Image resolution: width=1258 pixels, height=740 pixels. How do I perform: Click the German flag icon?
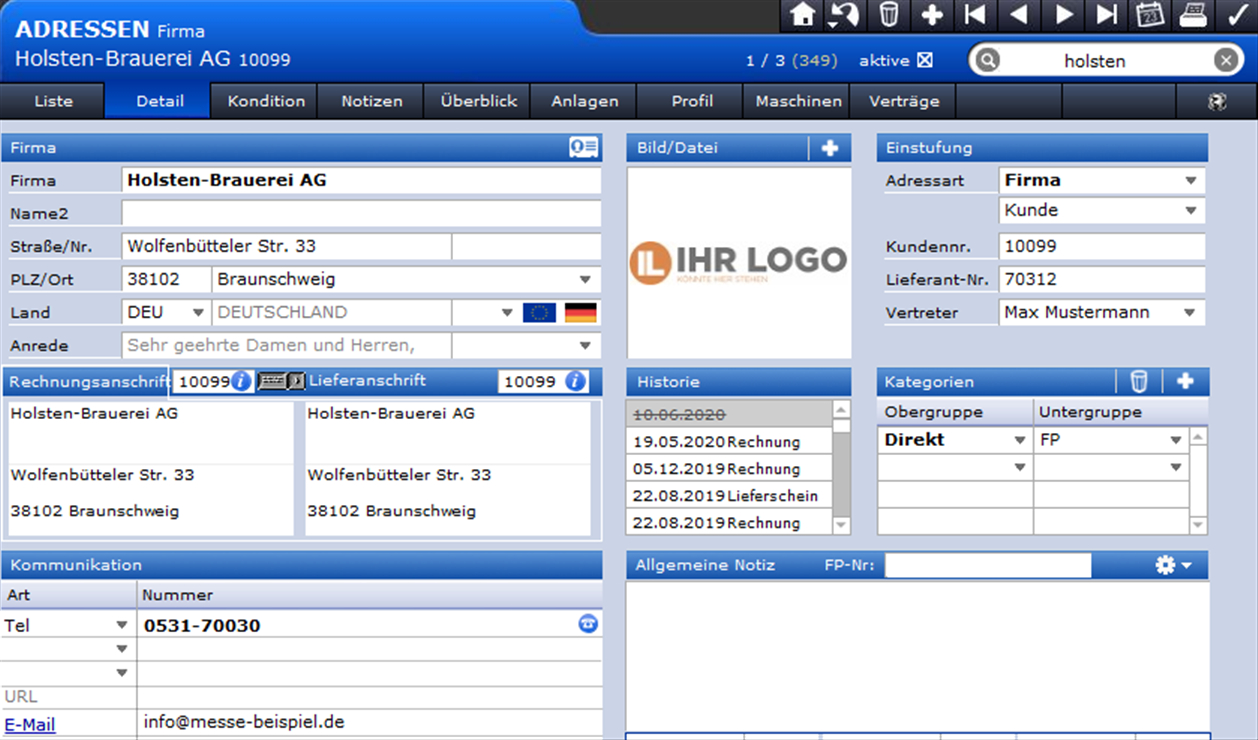580,312
